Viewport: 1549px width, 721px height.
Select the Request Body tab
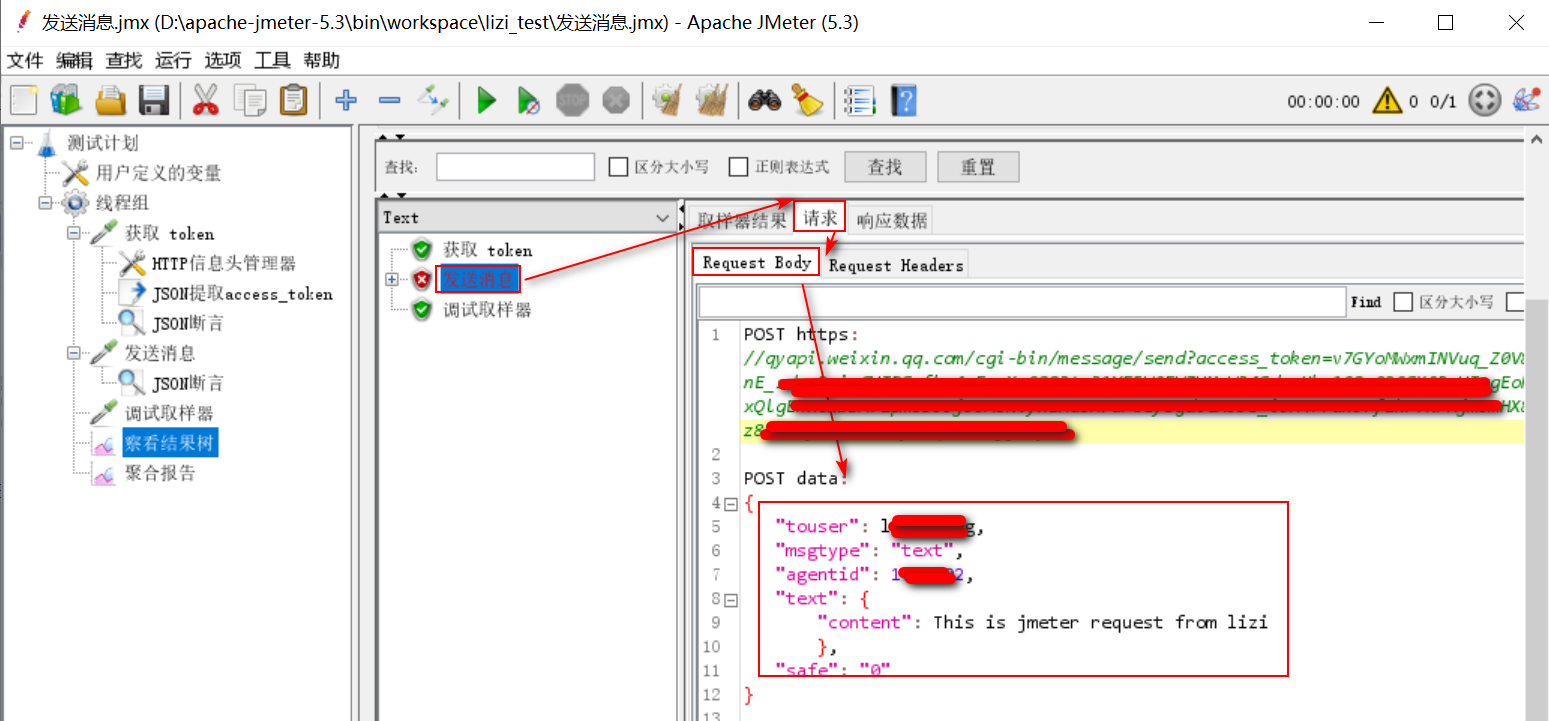pyautogui.click(x=757, y=263)
